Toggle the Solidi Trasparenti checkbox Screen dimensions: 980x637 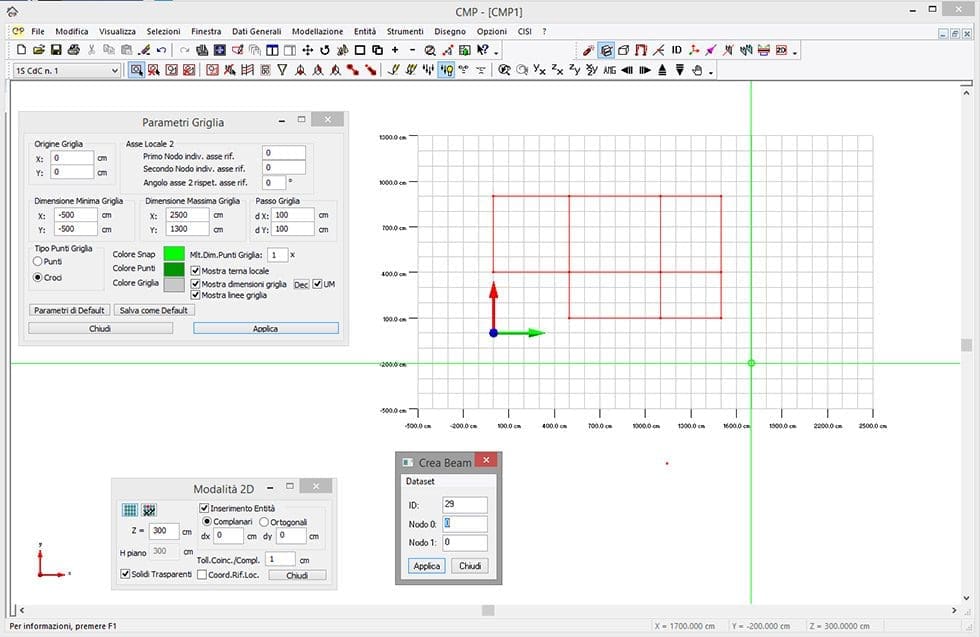pos(125,574)
